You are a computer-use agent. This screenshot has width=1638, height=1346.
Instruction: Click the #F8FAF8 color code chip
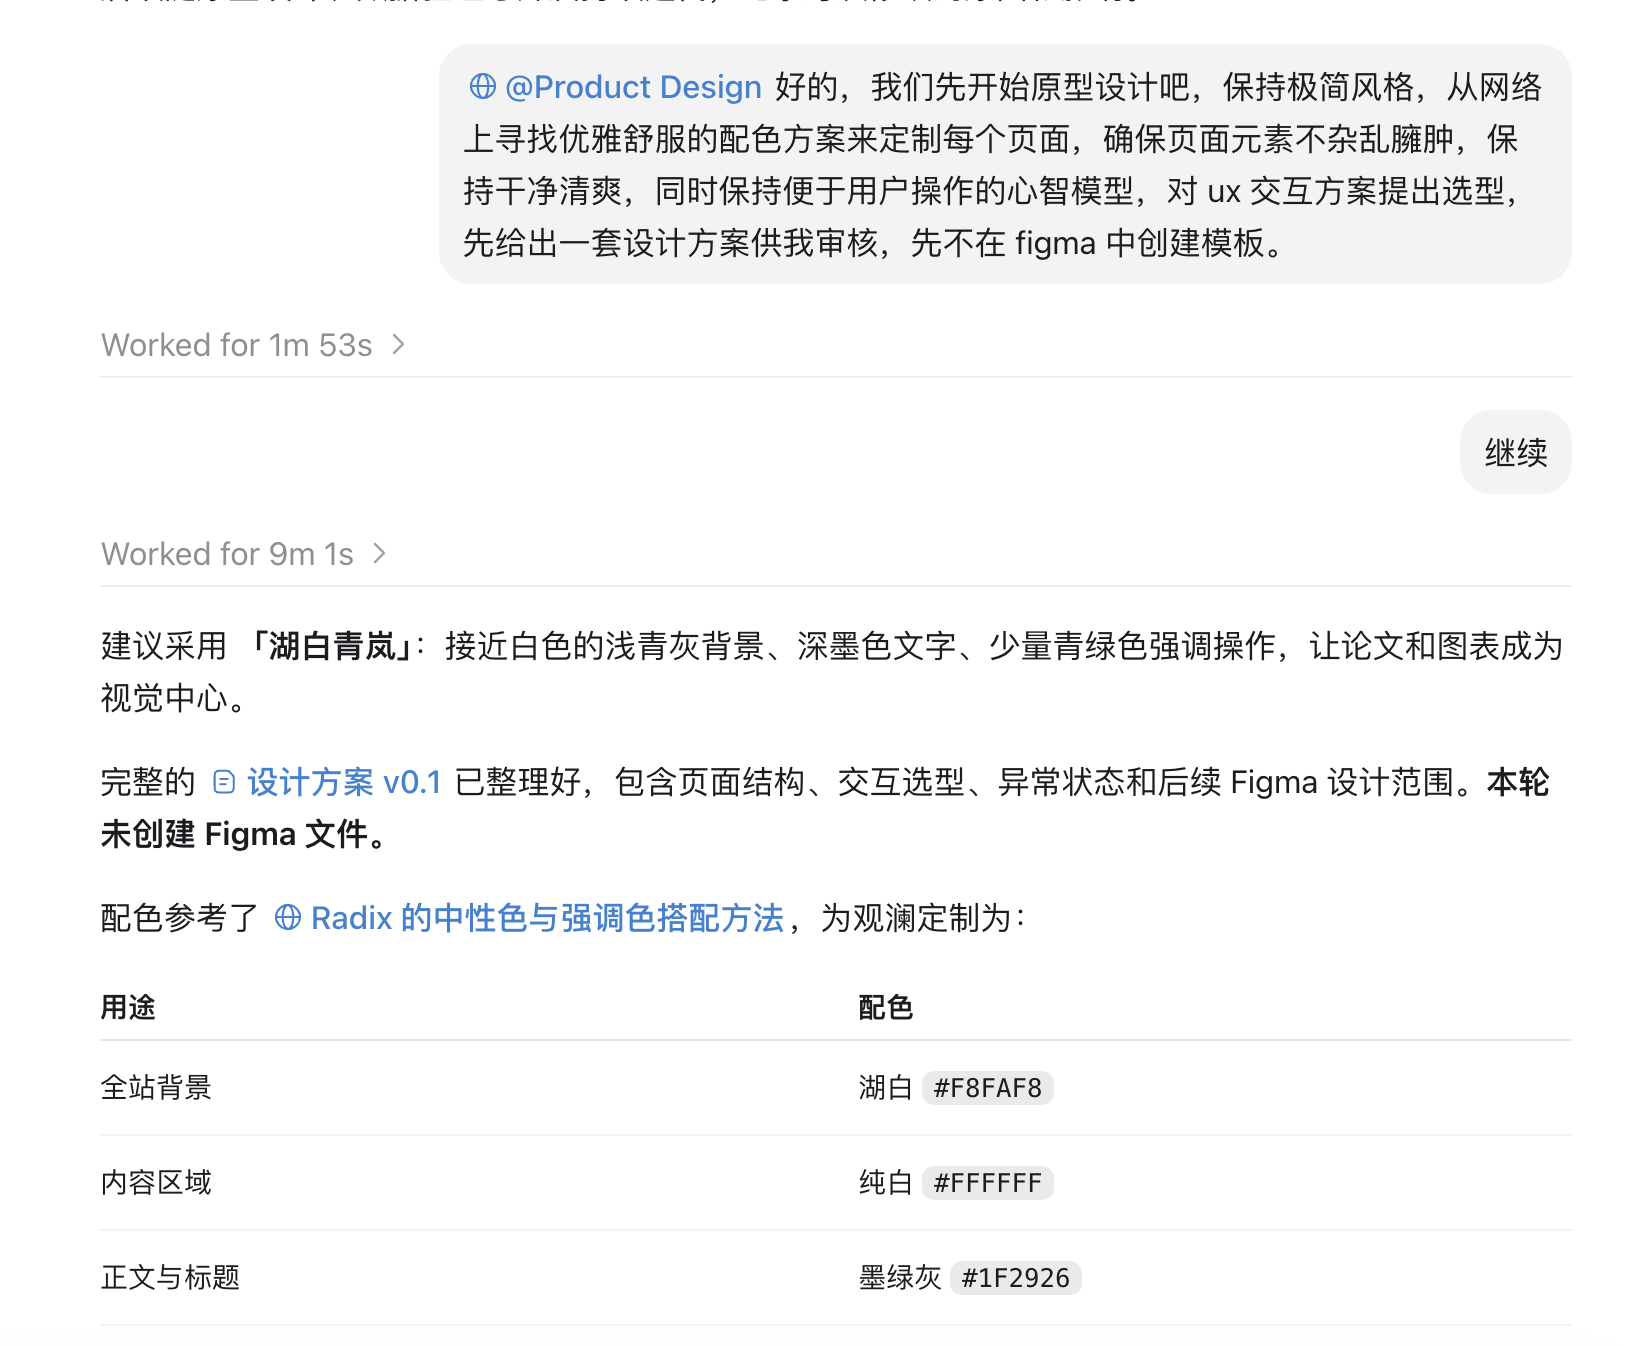(987, 1088)
